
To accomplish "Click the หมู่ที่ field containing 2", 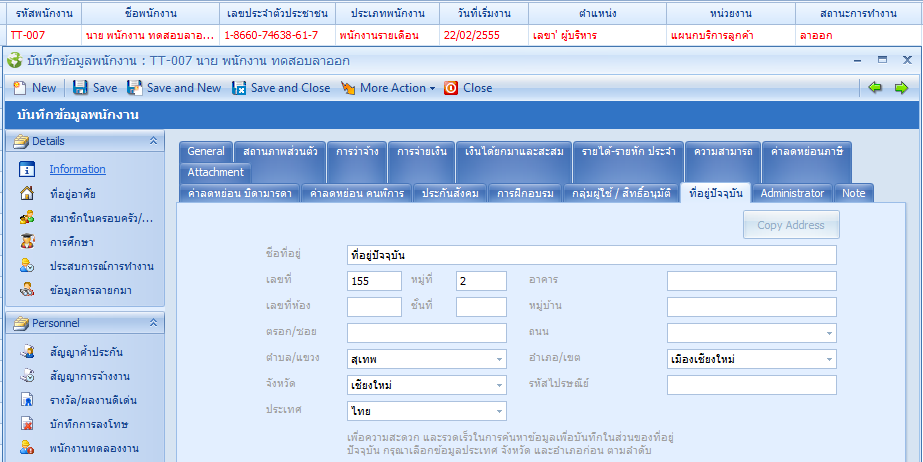I will point(481,281).
